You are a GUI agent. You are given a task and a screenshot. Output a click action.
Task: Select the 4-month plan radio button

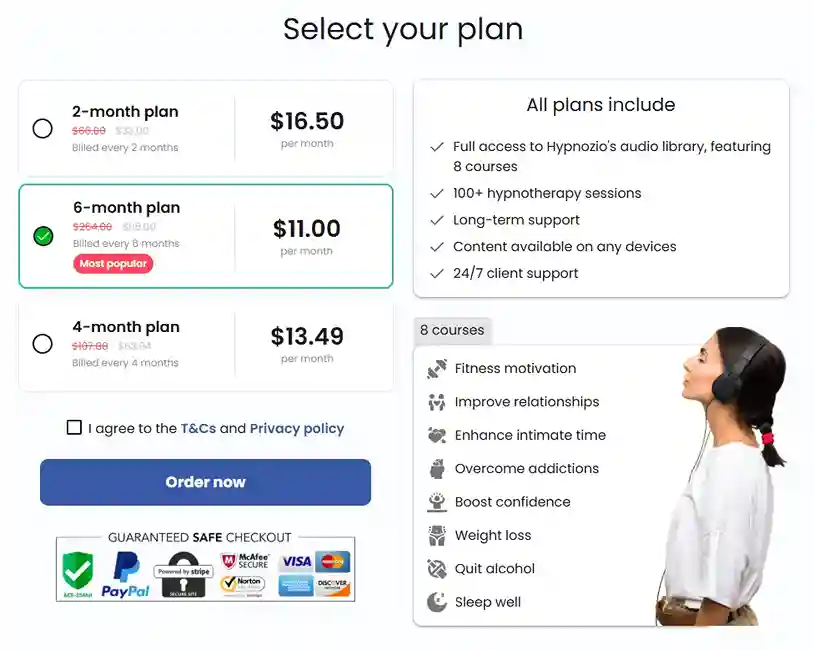pos(42,343)
